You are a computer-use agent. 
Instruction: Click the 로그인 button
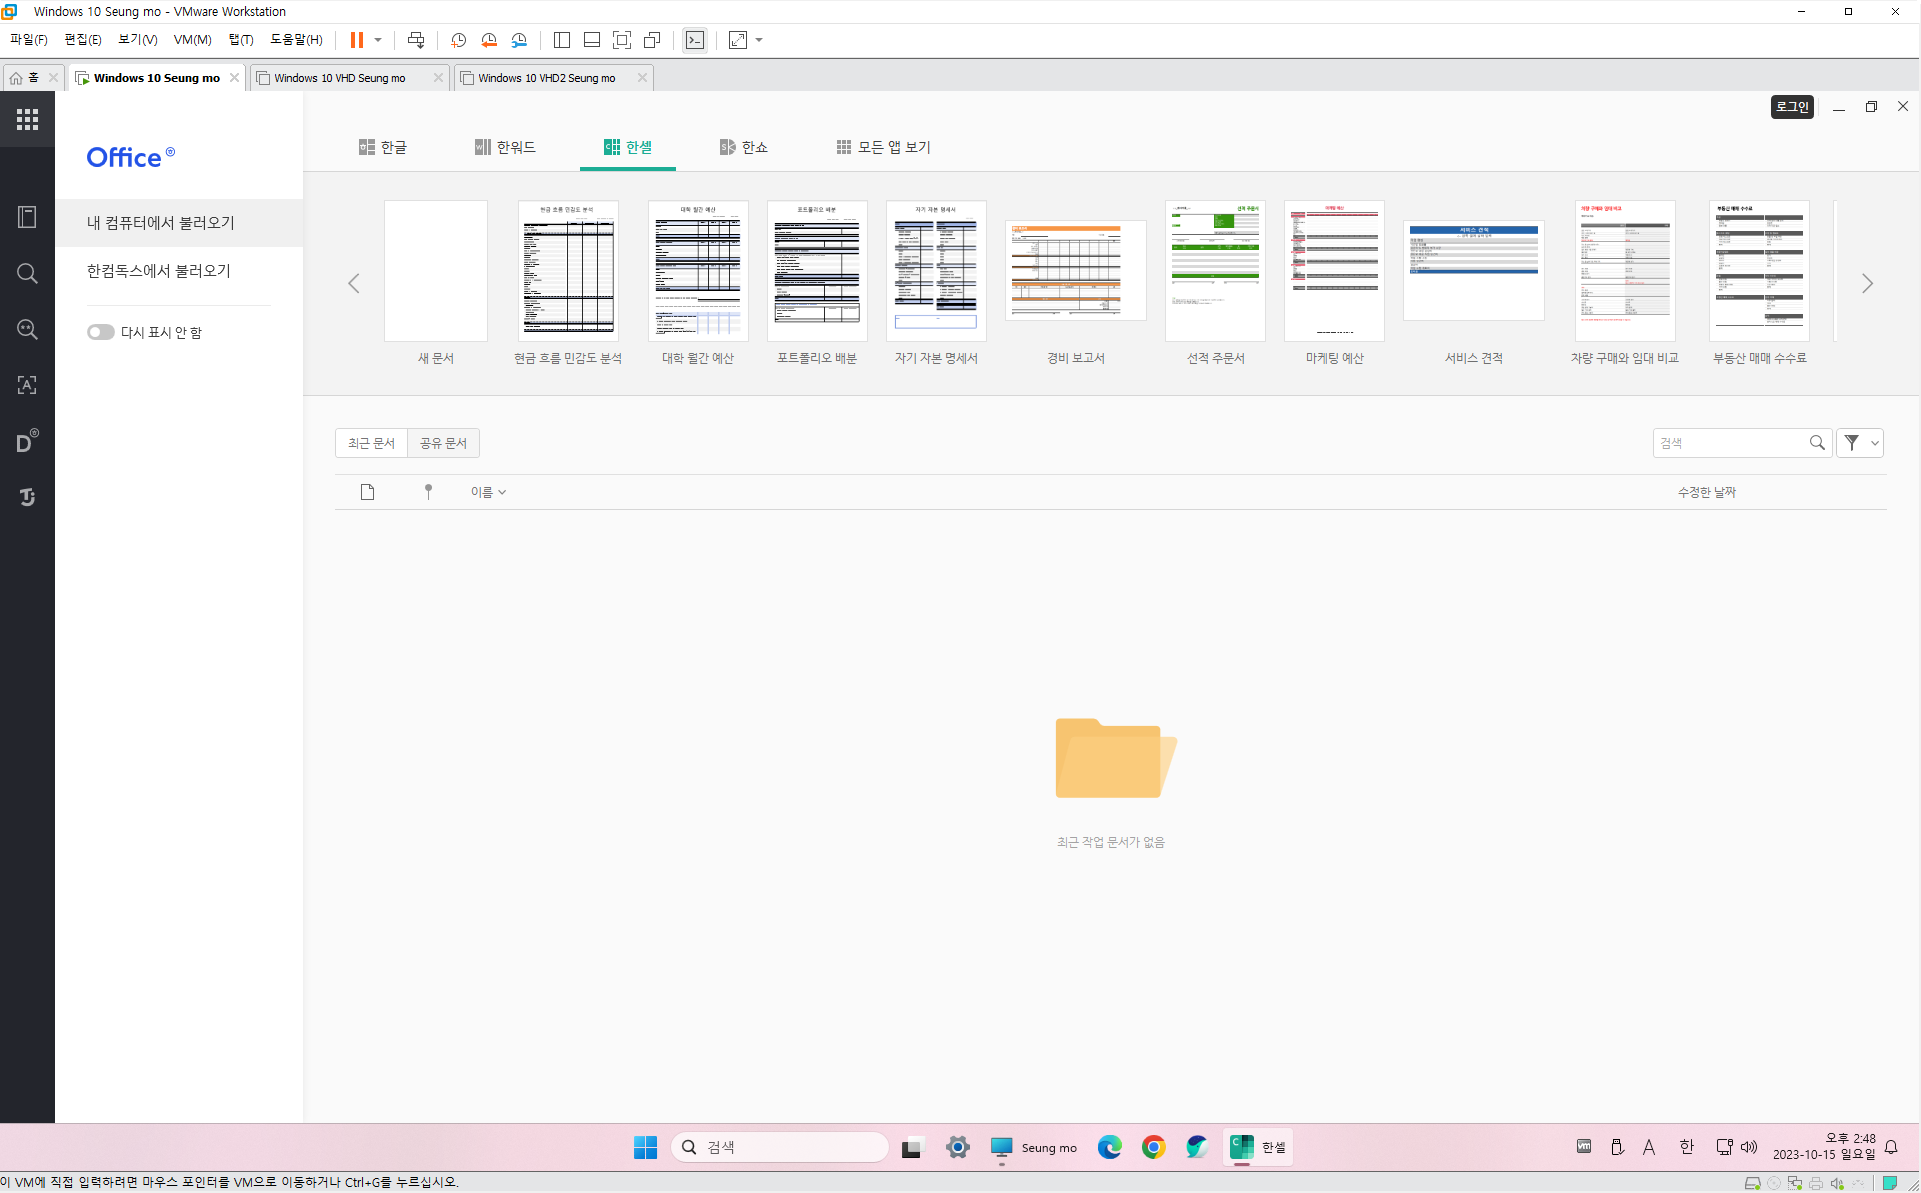click(1792, 107)
